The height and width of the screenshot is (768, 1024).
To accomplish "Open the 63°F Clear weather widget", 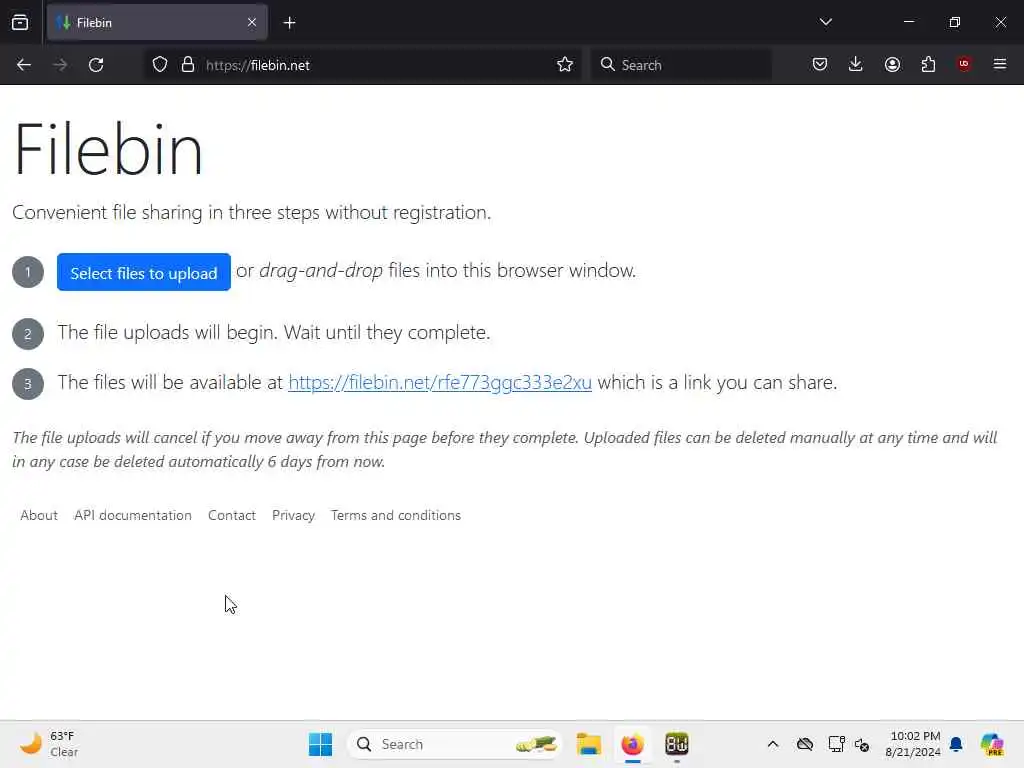I will click(x=49, y=744).
